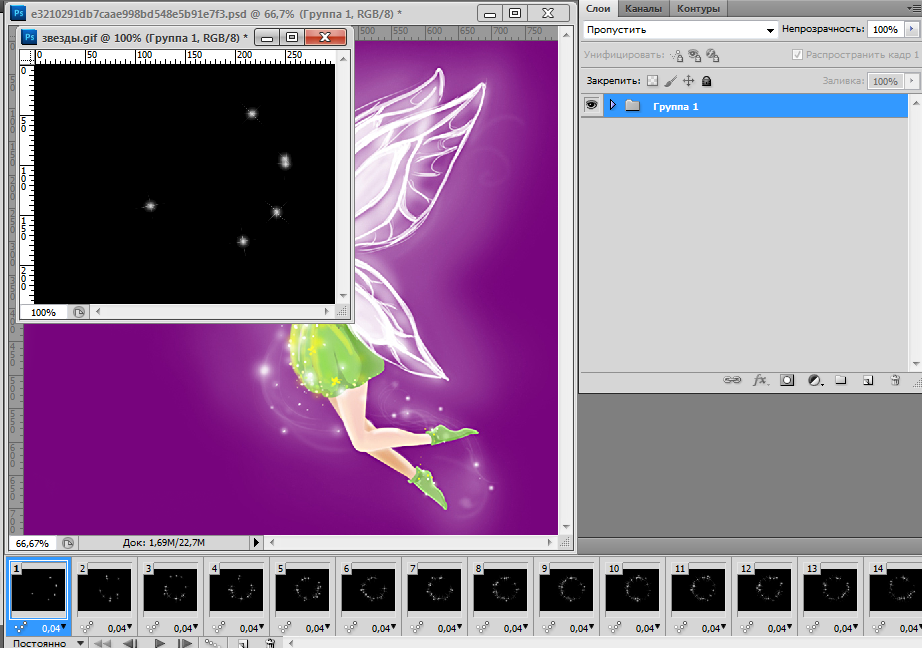922x648 pixels.
Task: Select animation frame 13 thumbnail
Action: tap(830, 590)
